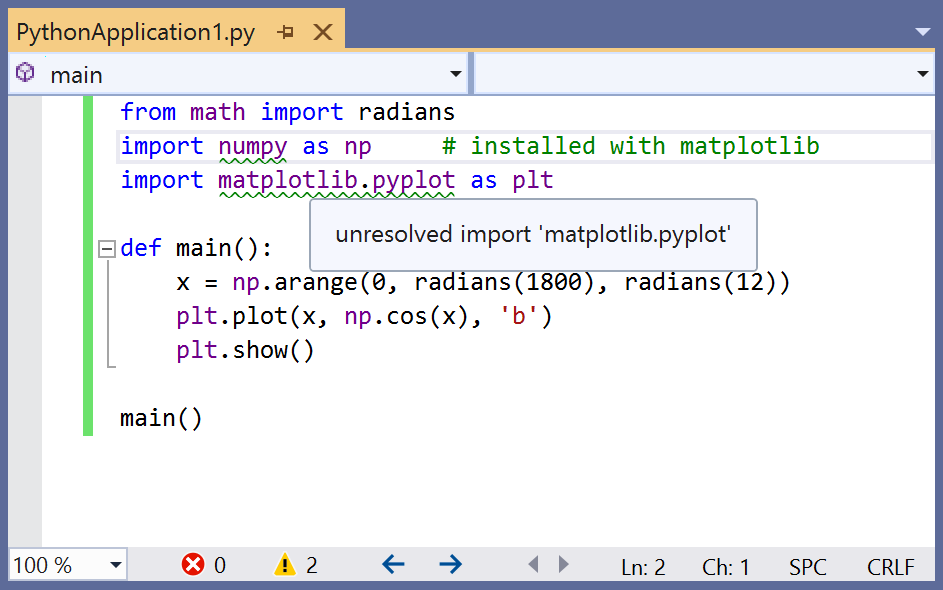Open the 100 % zoom level dropdown
The width and height of the screenshot is (943, 590).
(x=116, y=565)
